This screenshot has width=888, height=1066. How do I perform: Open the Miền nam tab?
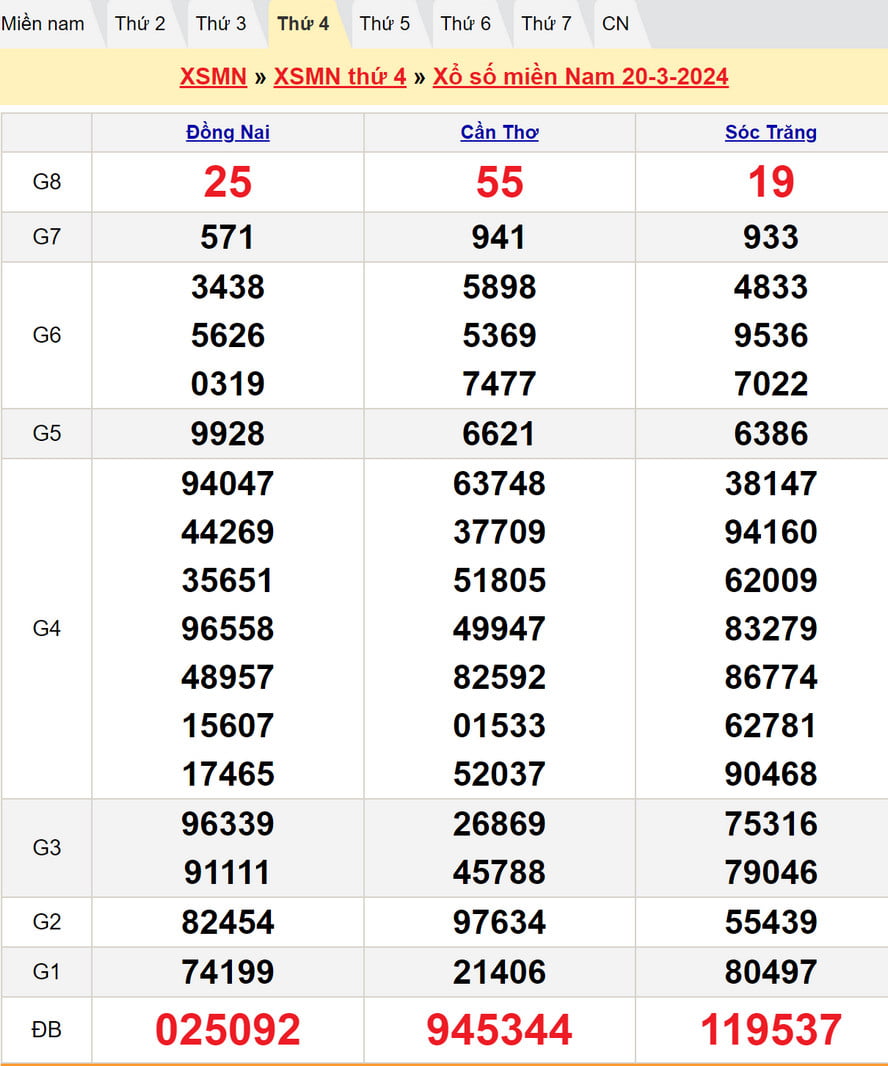43,23
